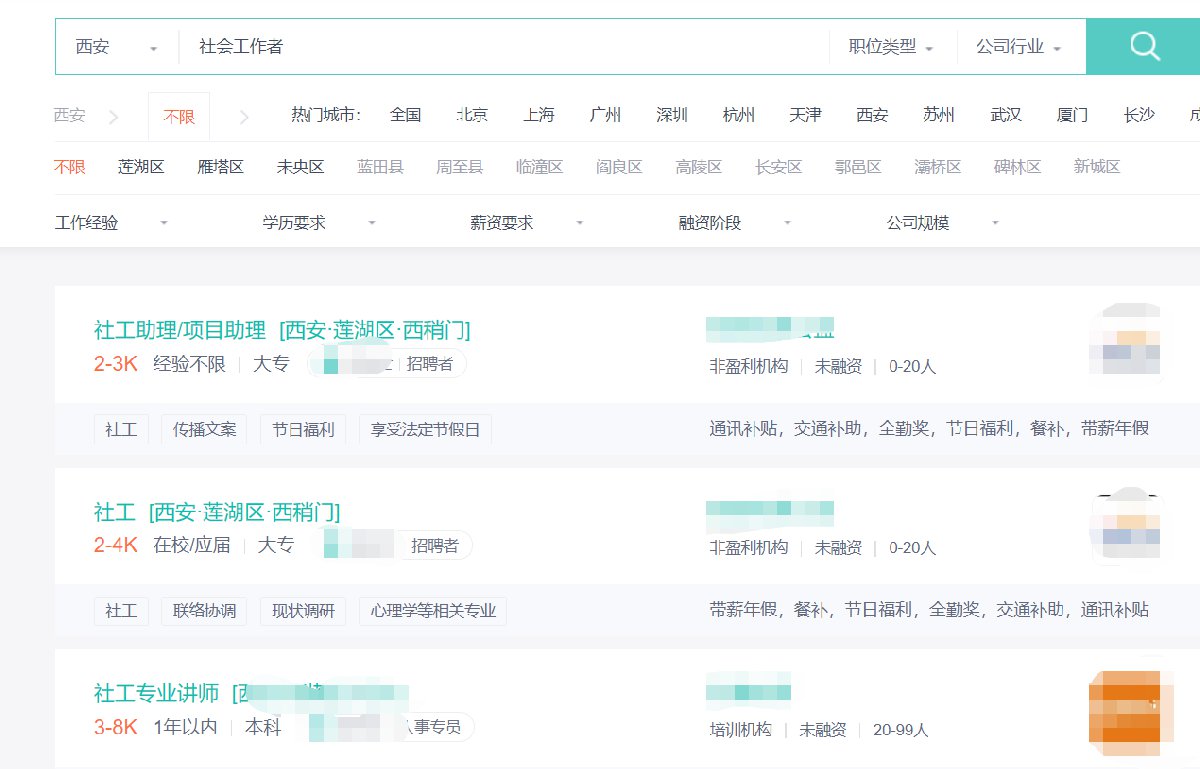The height and width of the screenshot is (769, 1200).
Task: Open the 融资阶段 filter
Action: pyautogui.click(x=734, y=223)
